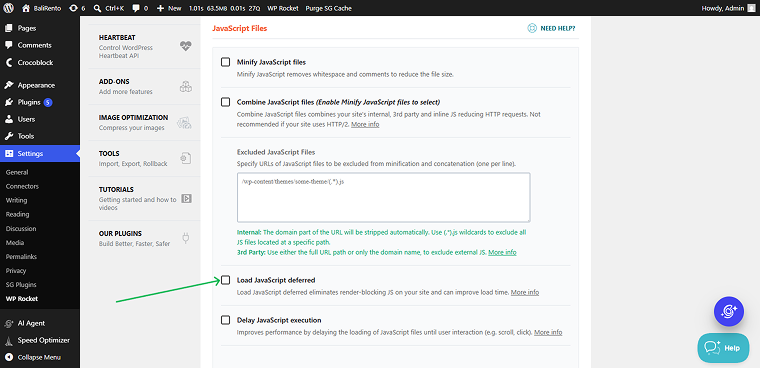Open the Our Plugins tab
Viewport: 760px width, 368px height.
coord(145,238)
